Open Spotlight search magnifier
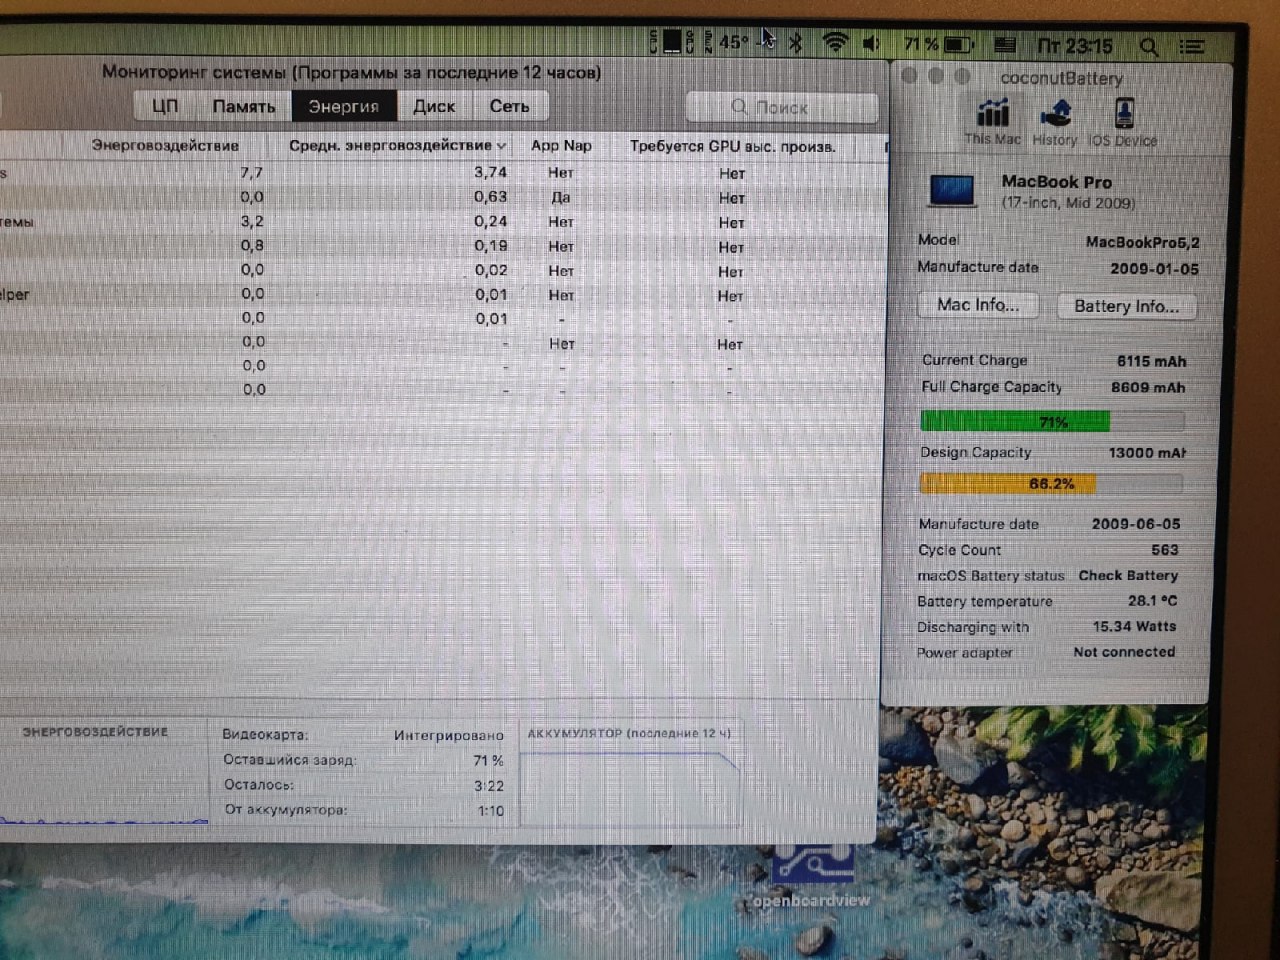 pyautogui.click(x=1149, y=46)
